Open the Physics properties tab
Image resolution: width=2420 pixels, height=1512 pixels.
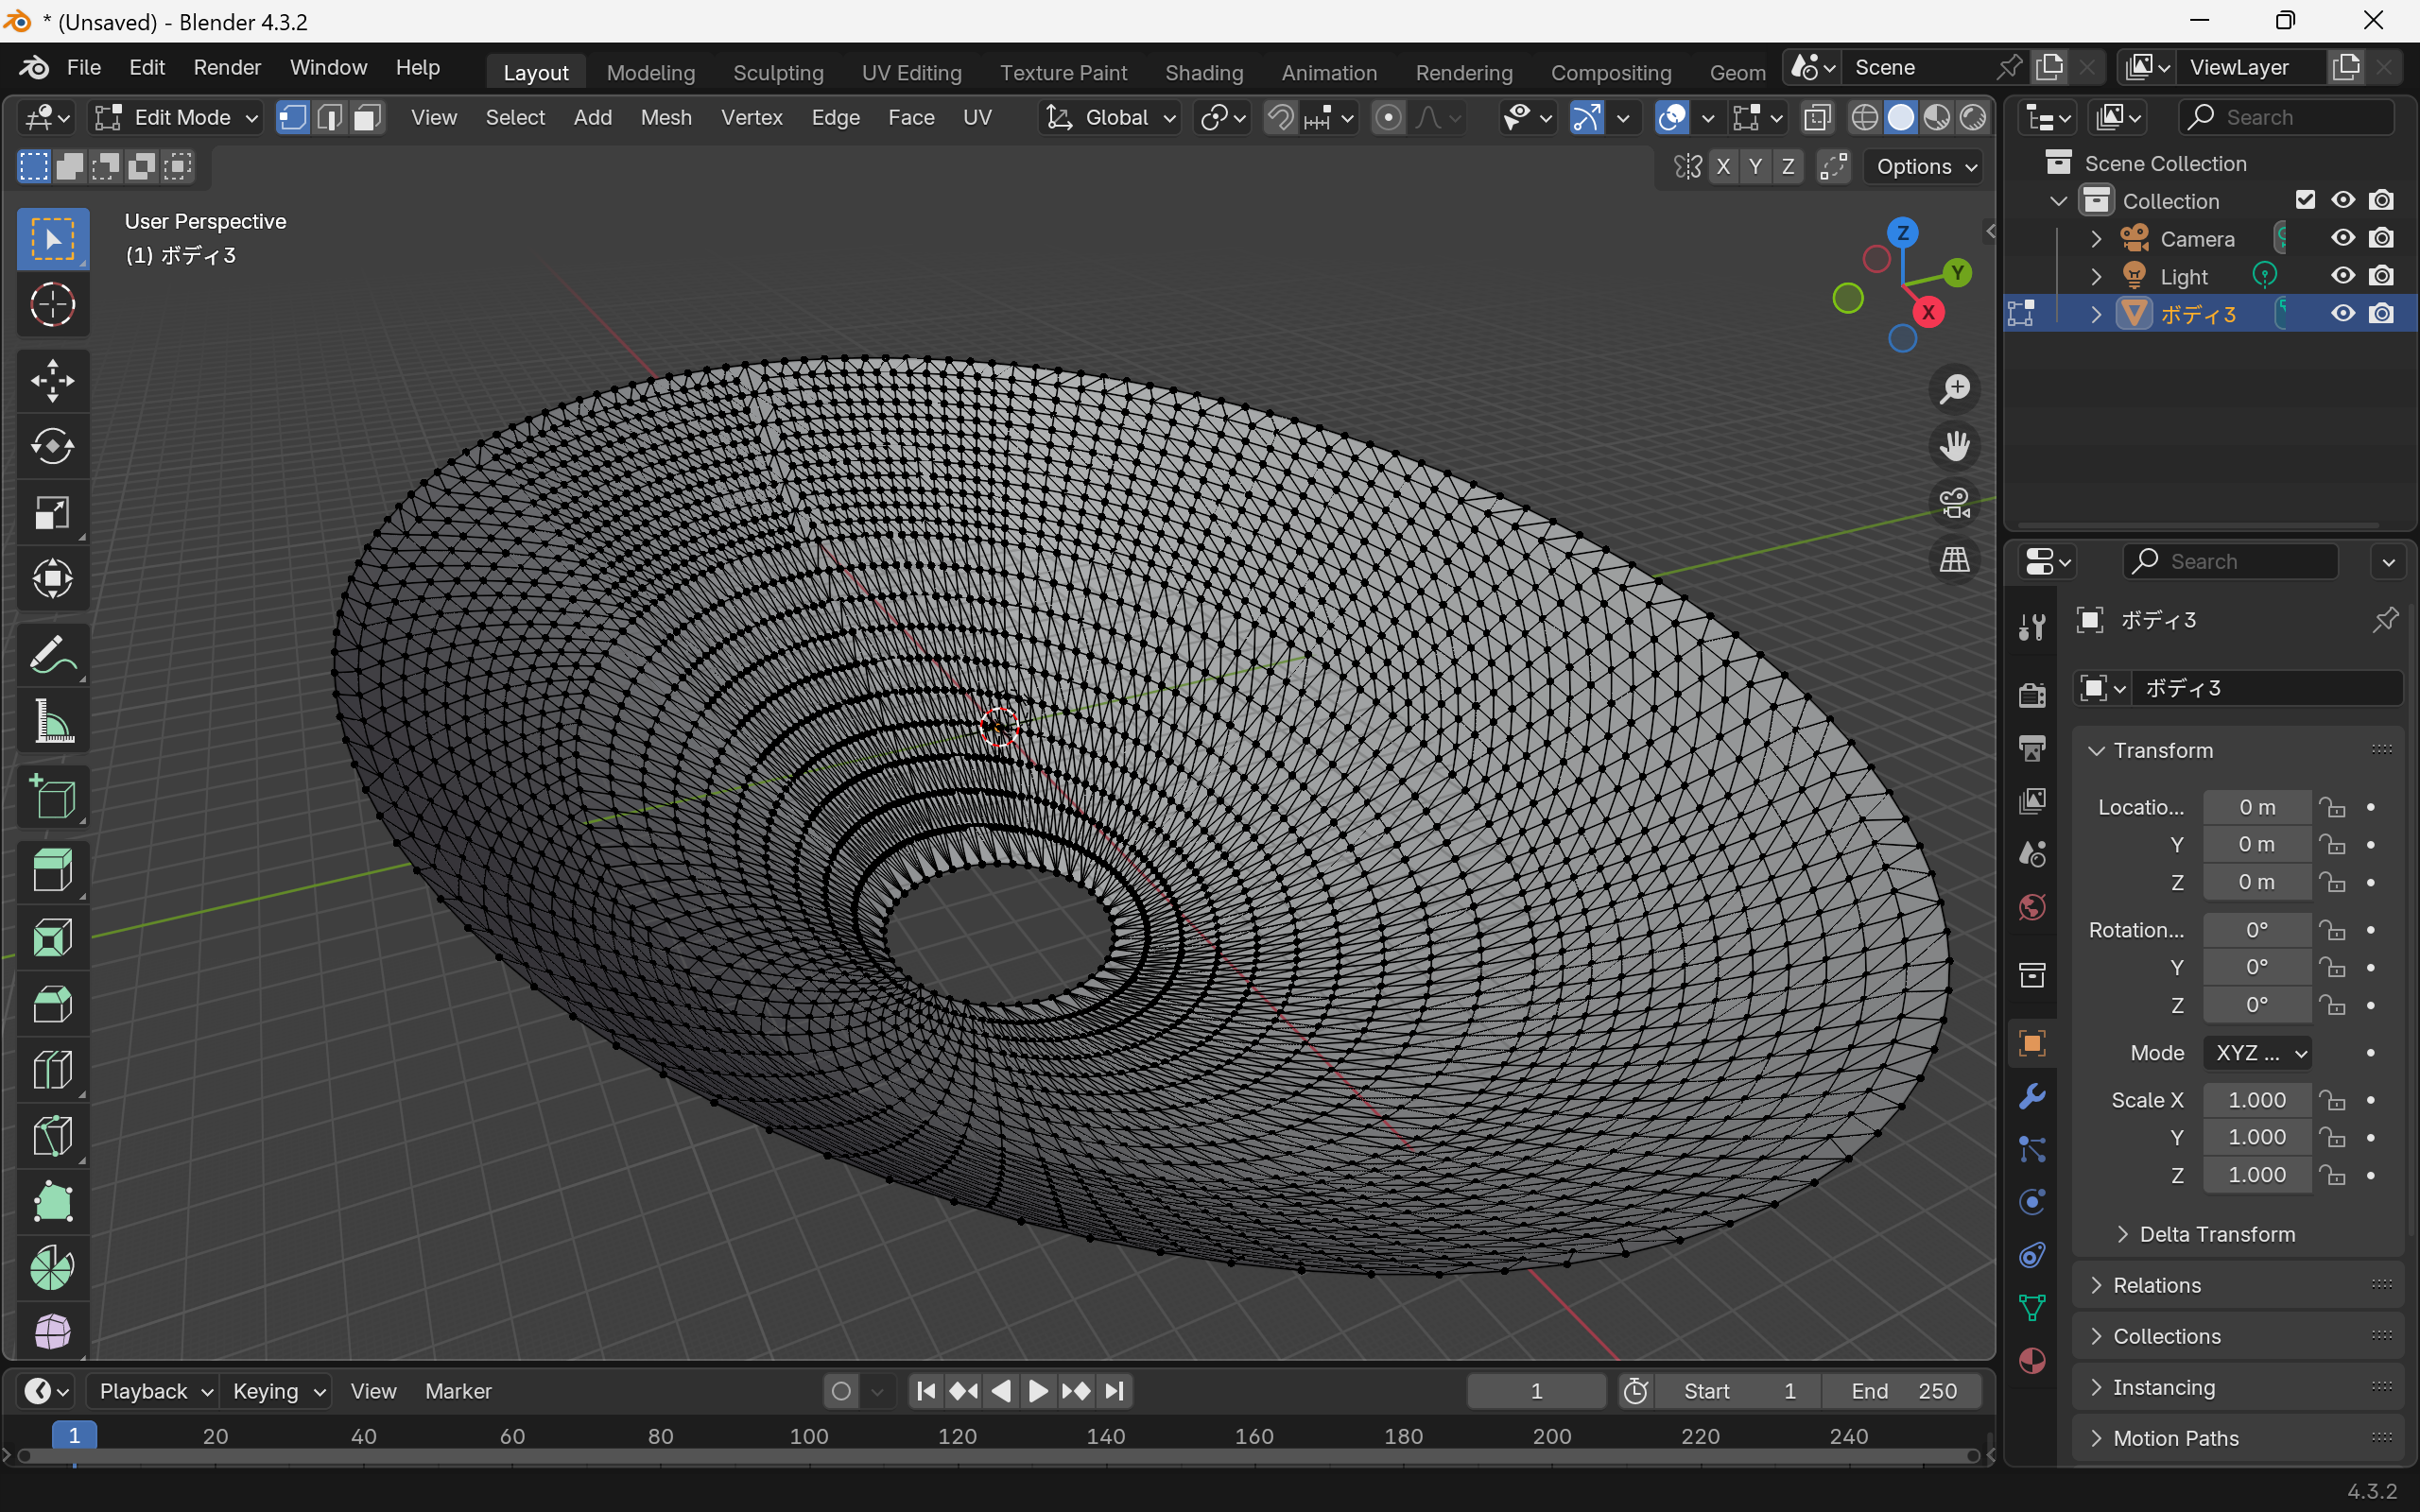pyautogui.click(x=2032, y=1201)
